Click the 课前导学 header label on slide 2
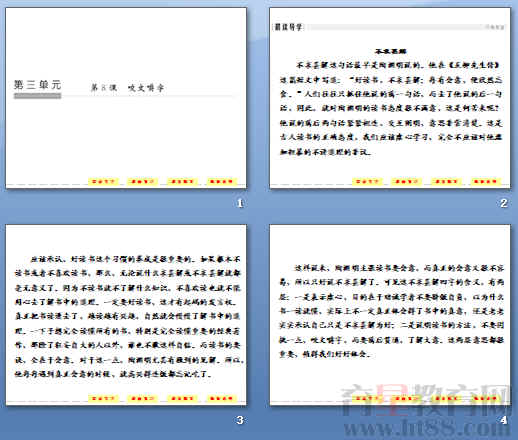Viewport: 518px width, 440px height. (289, 27)
